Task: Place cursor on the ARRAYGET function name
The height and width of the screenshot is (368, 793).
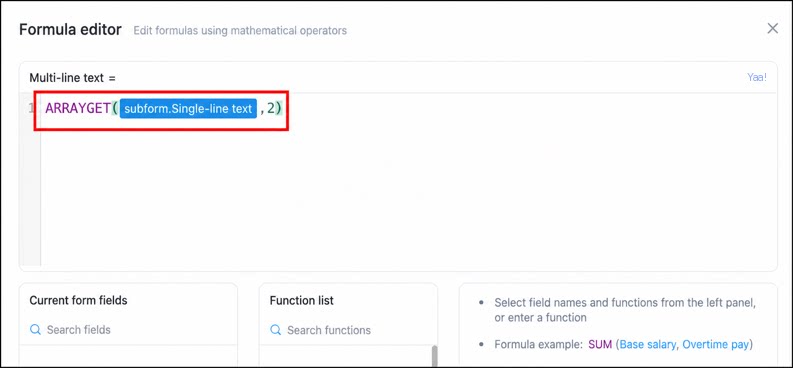Action: [x=77, y=108]
